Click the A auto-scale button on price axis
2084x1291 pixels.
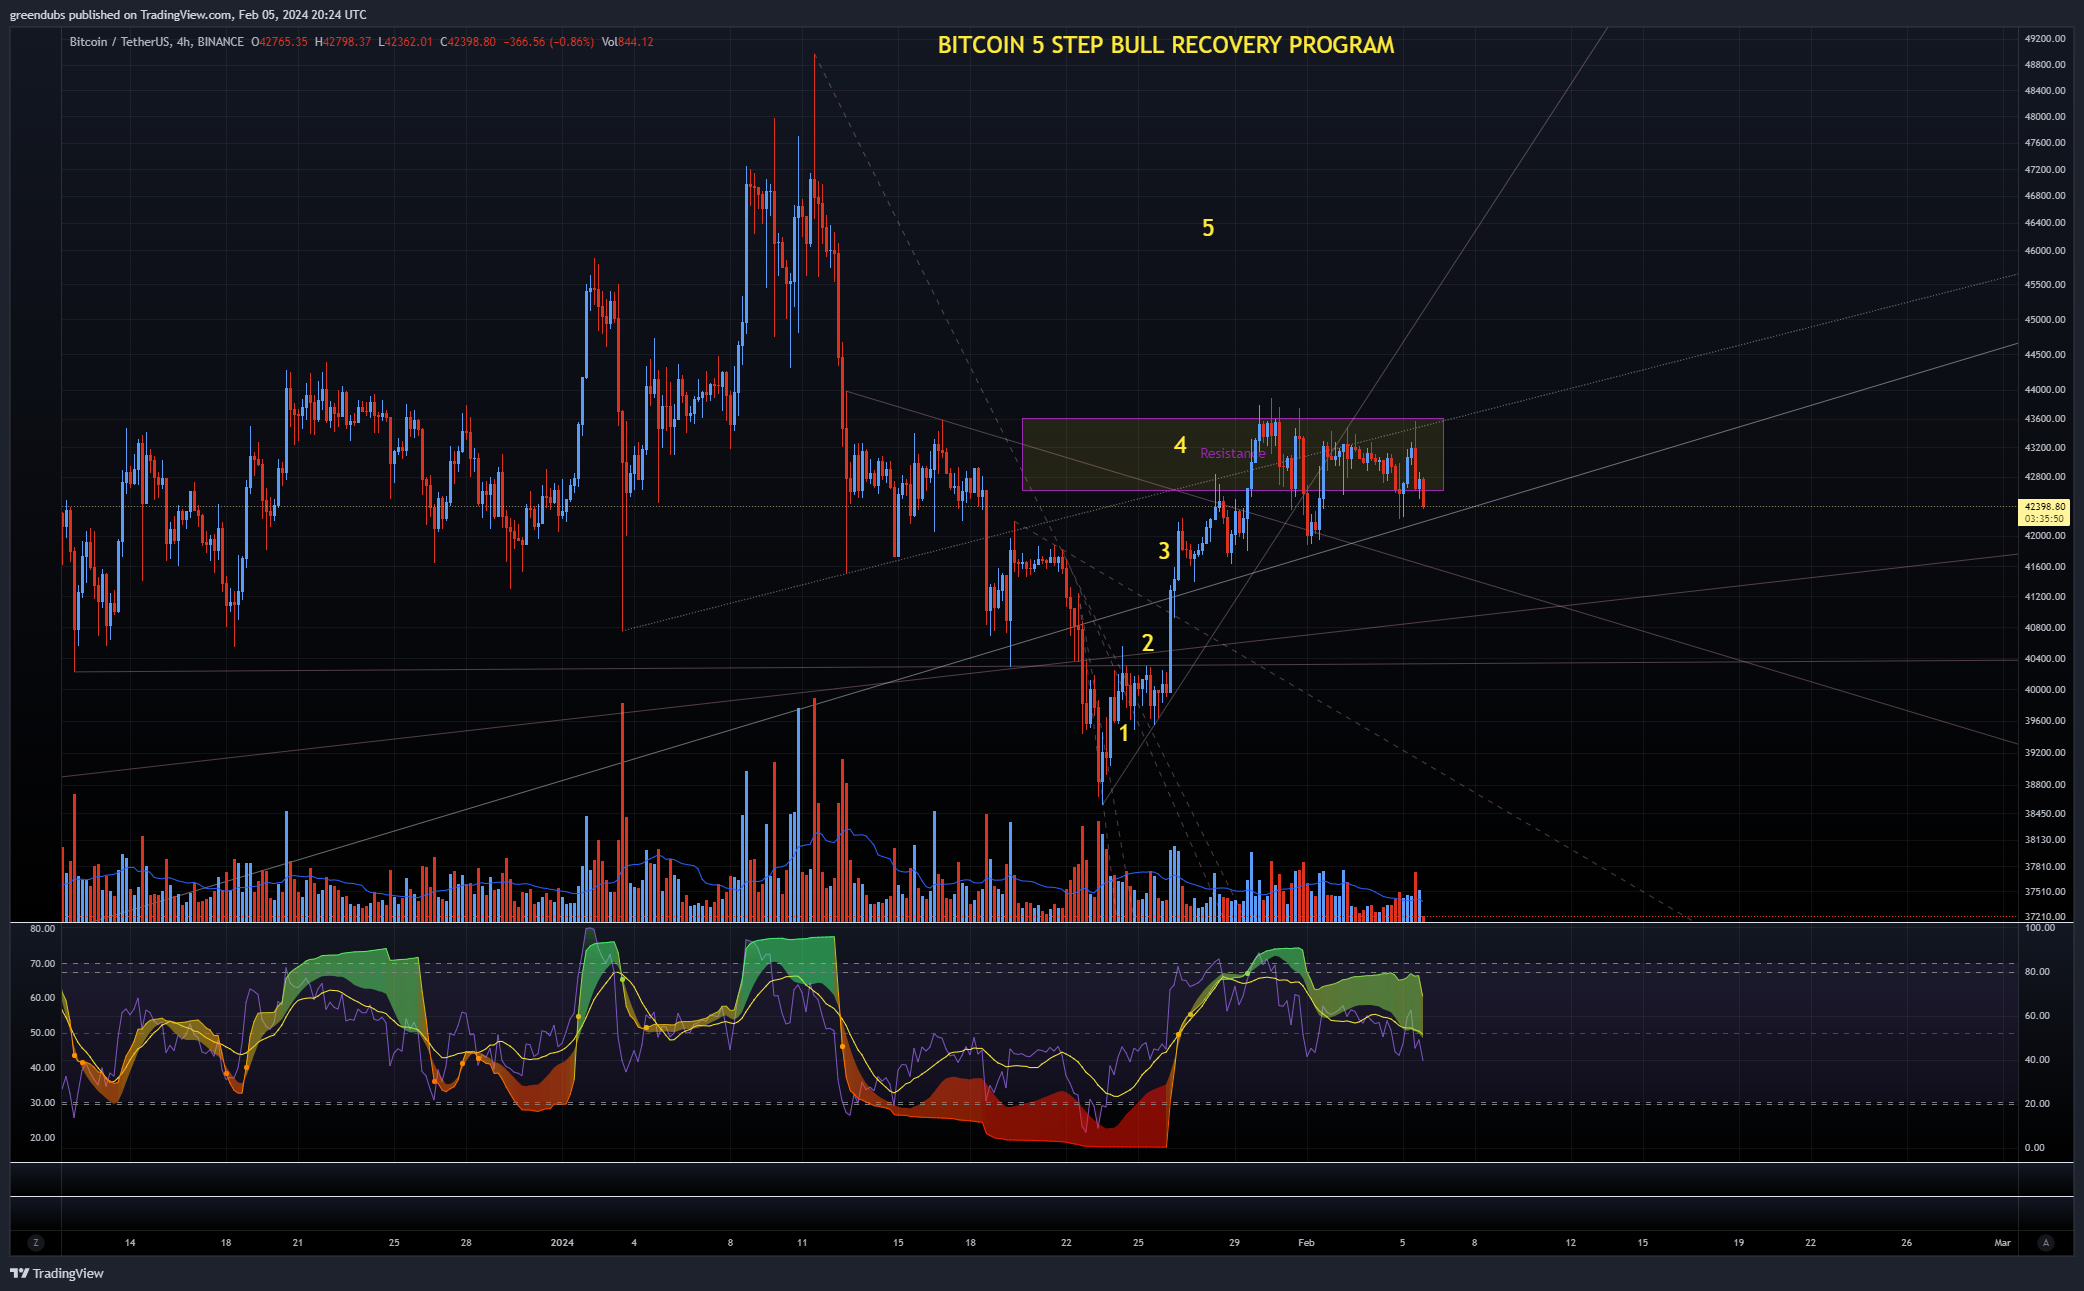coord(2046,1242)
